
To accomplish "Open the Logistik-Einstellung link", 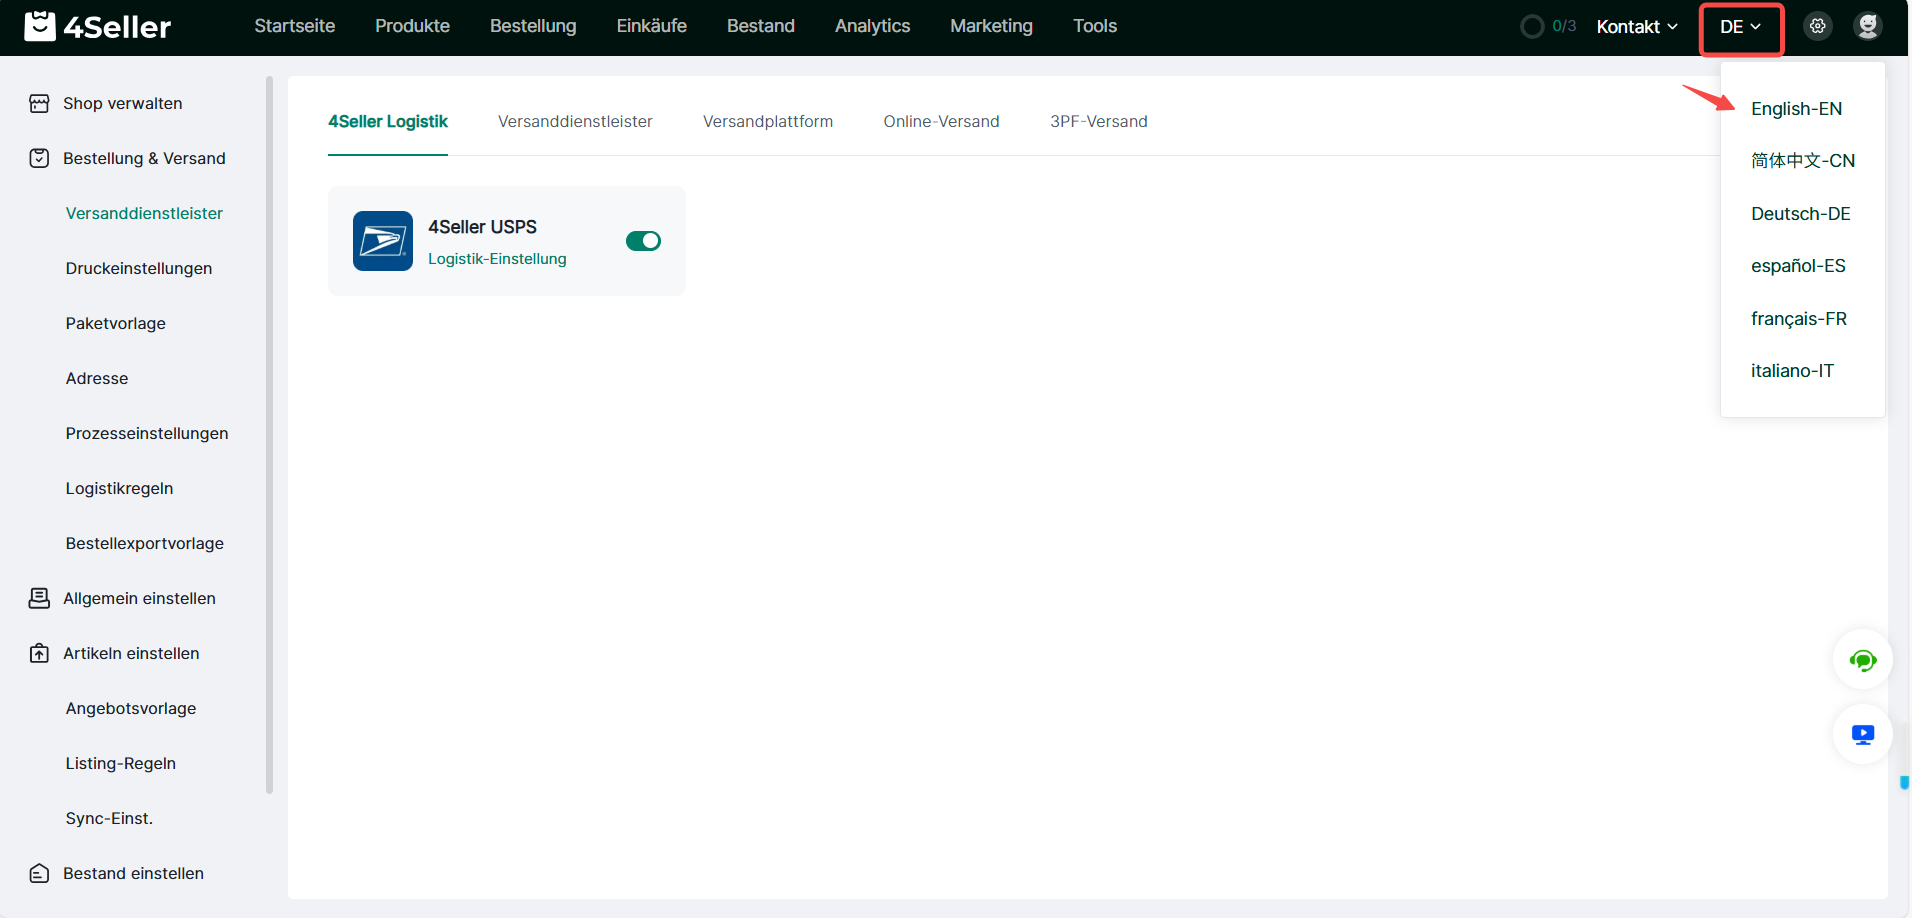I will click(x=497, y=259).
